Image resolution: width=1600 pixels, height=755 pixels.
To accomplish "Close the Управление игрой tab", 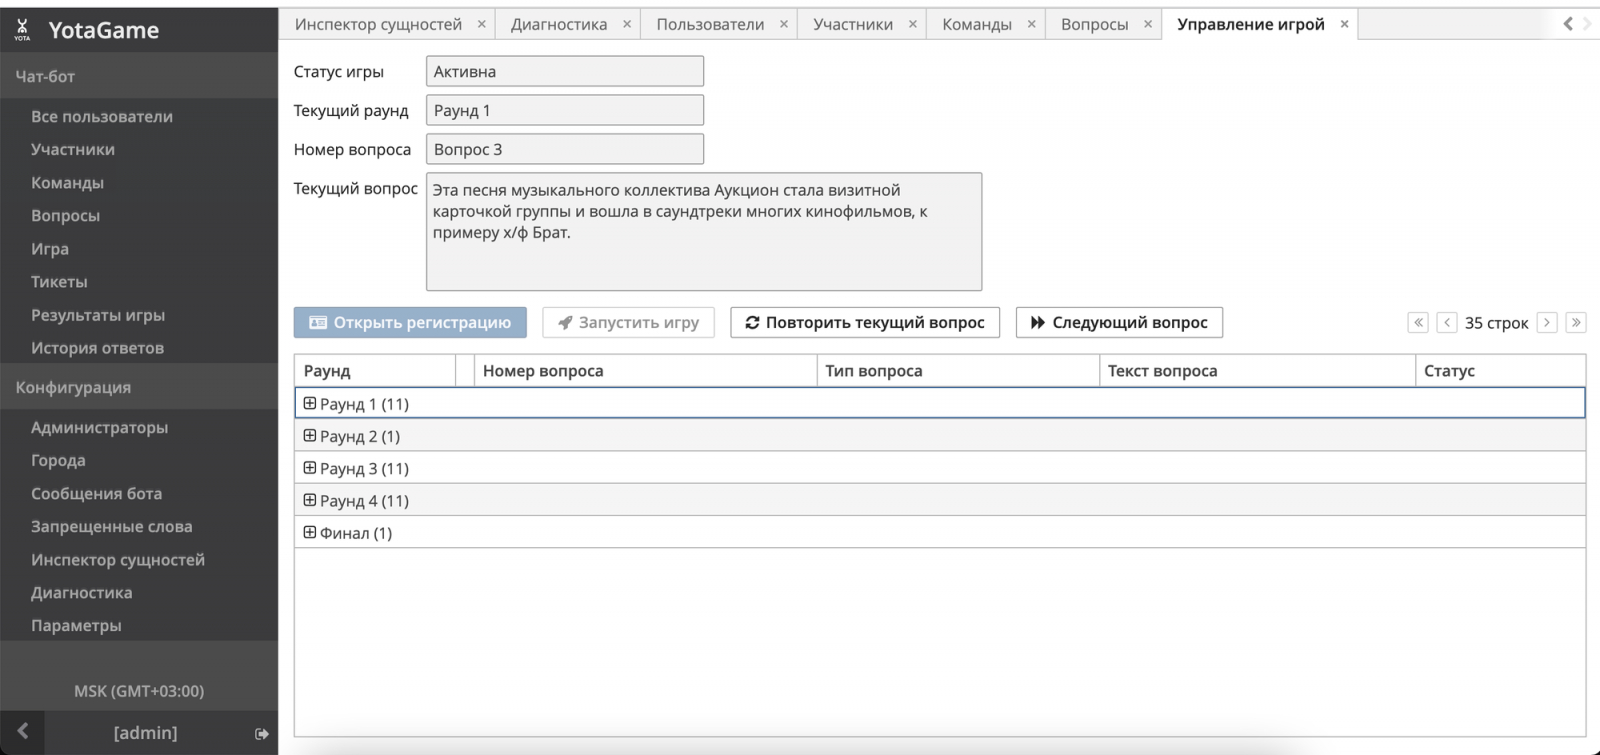I will [x=1344, y=24].
